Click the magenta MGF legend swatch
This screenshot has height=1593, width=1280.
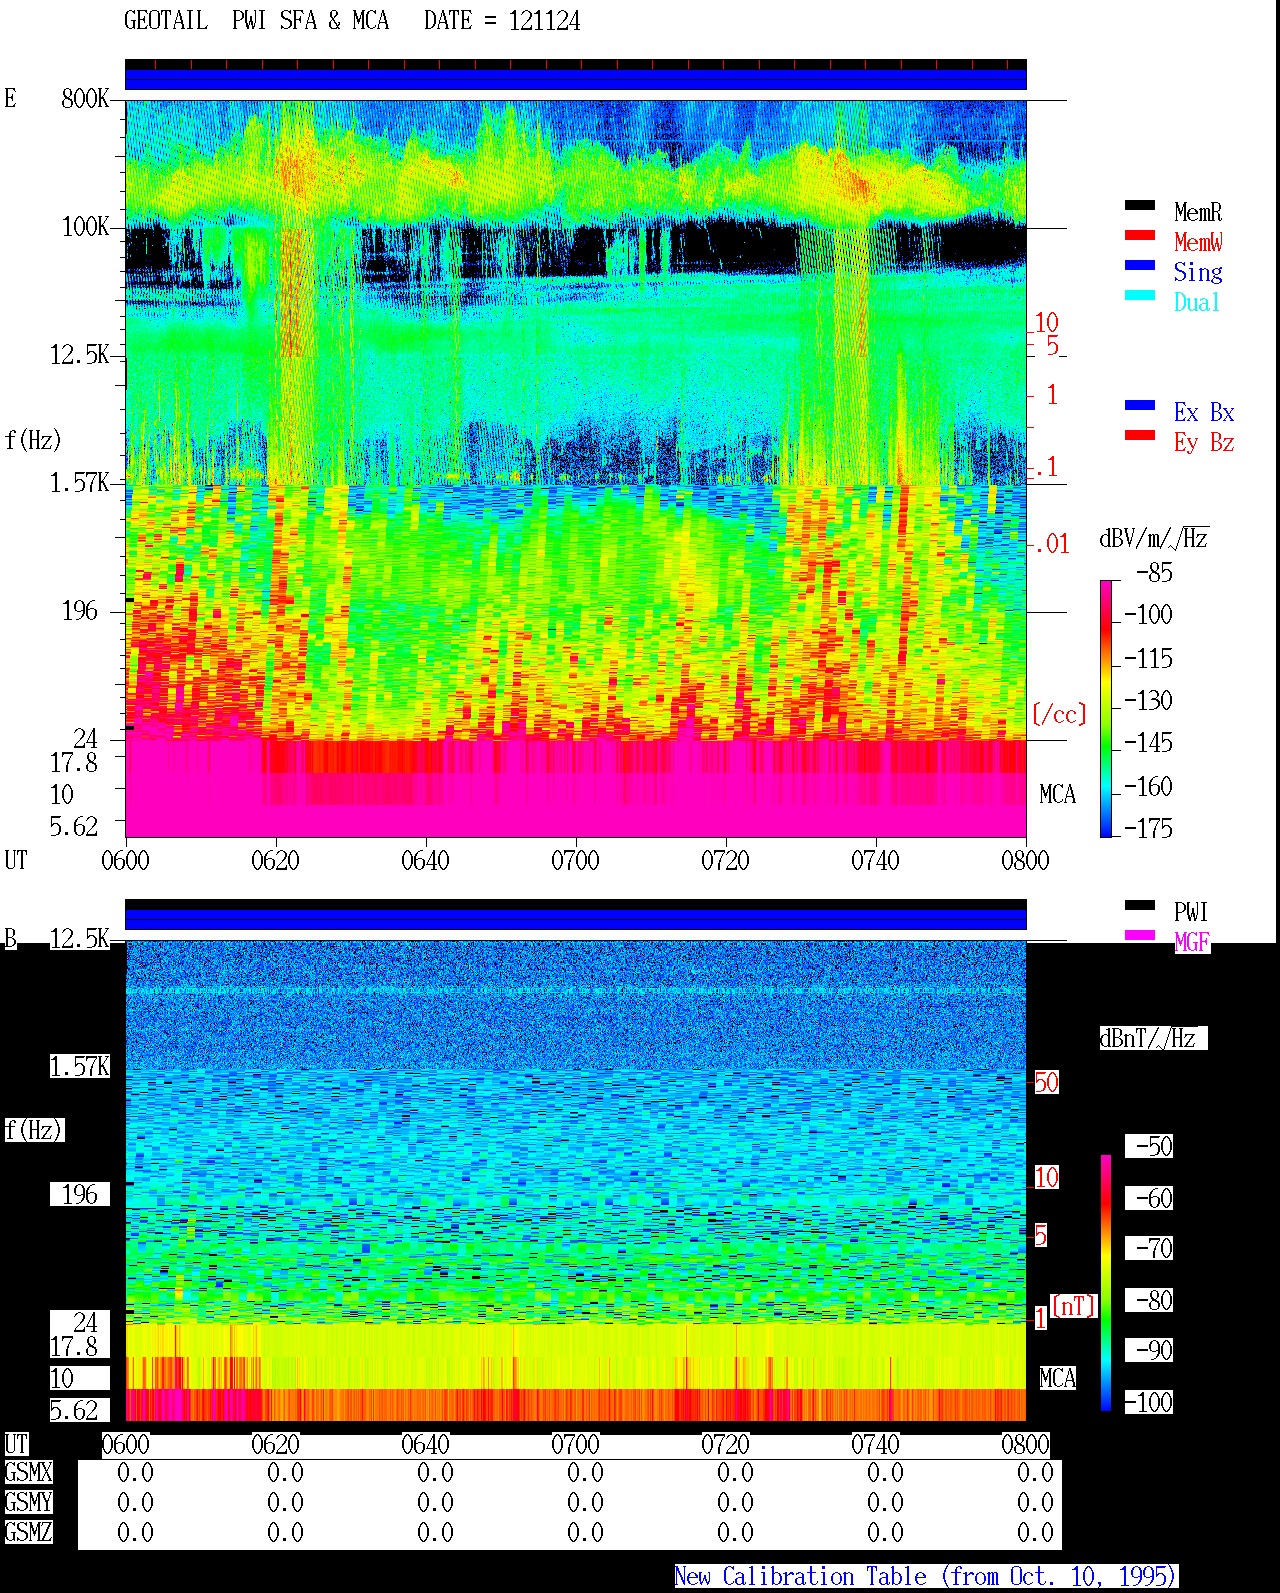[1140, 935]
